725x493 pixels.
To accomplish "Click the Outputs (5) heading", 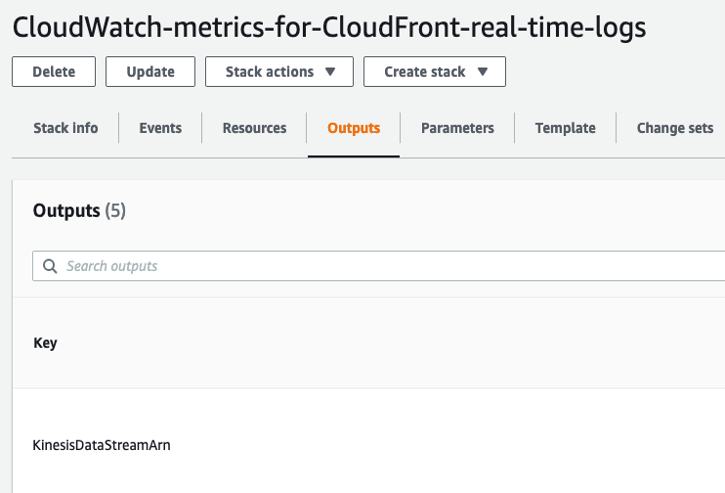I will pos(79,211).
